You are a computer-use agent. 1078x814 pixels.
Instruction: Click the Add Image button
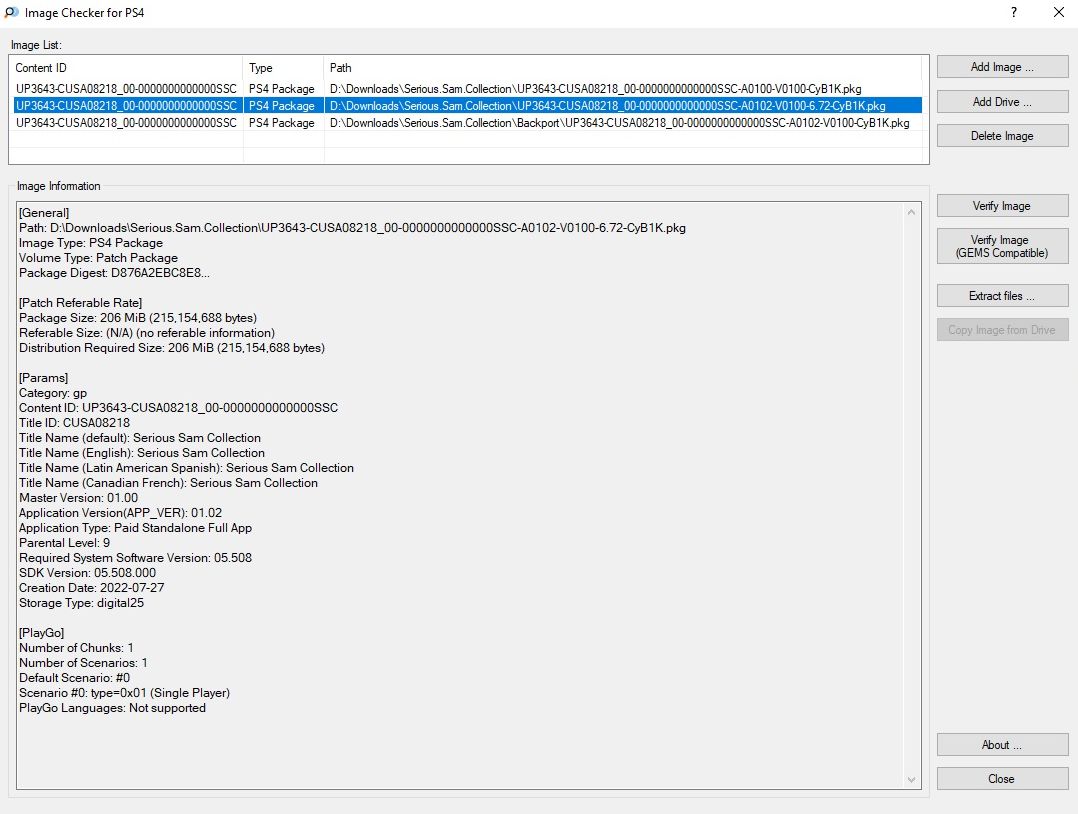point(1002,67)
